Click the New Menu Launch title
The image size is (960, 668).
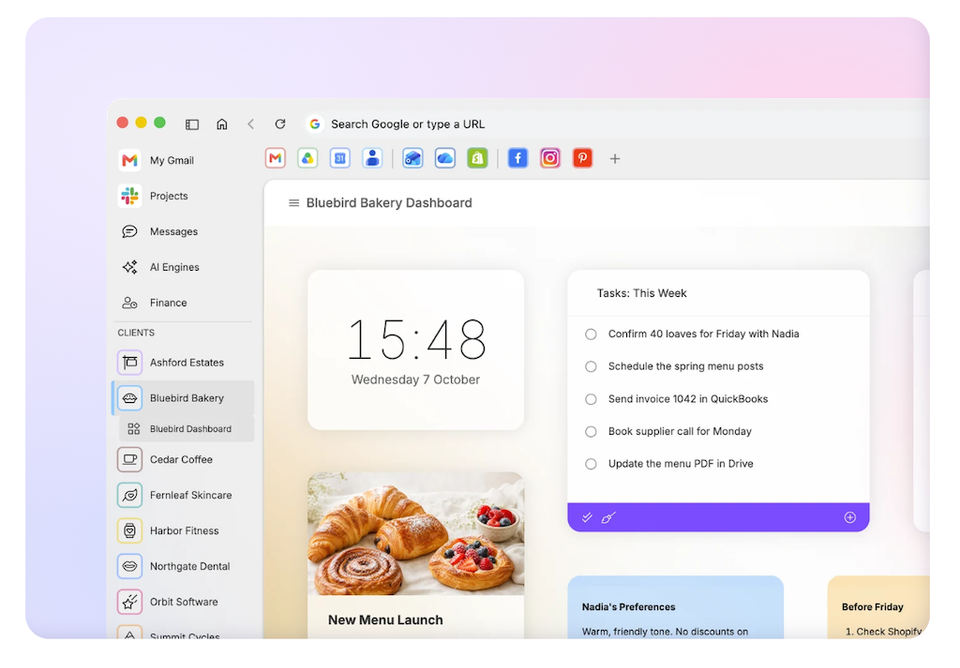coord(386,620)
